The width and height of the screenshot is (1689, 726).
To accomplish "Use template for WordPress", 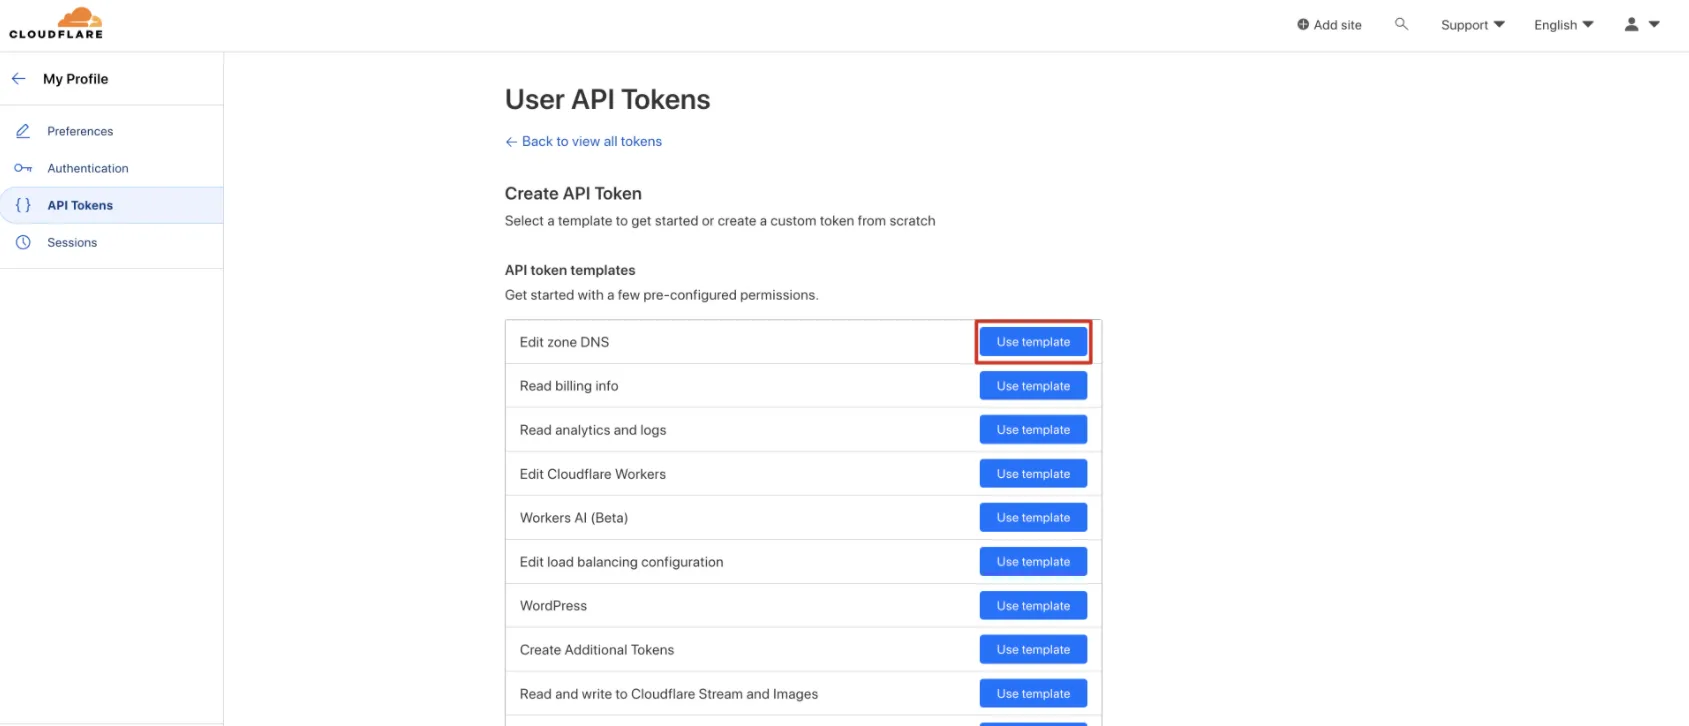I will click(x=1033, y=606).
